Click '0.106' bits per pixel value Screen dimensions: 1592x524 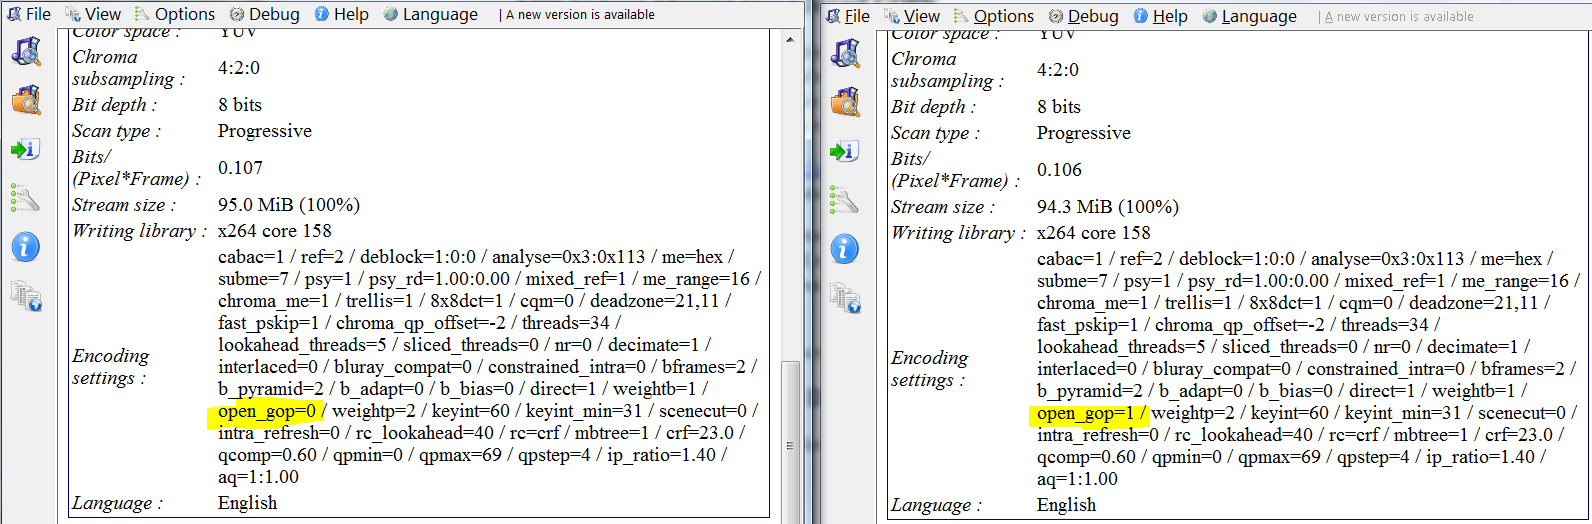[1059, 170]
